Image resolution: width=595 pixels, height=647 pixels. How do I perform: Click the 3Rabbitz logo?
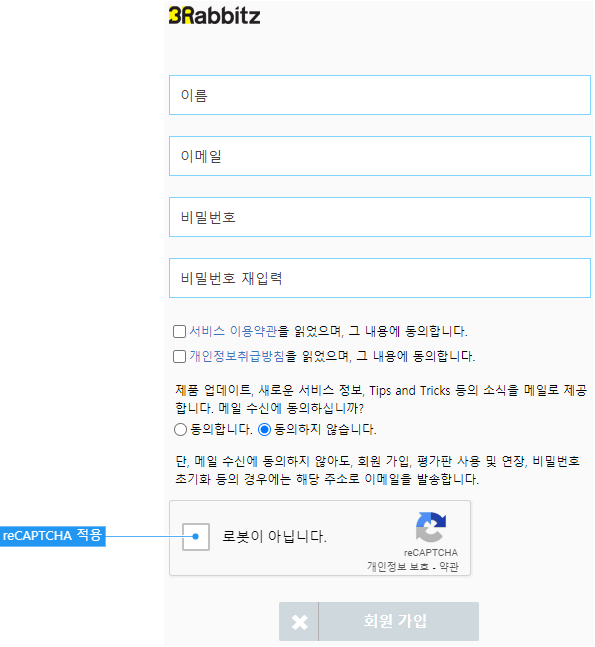pyautogui.click(x=215, y=16)
